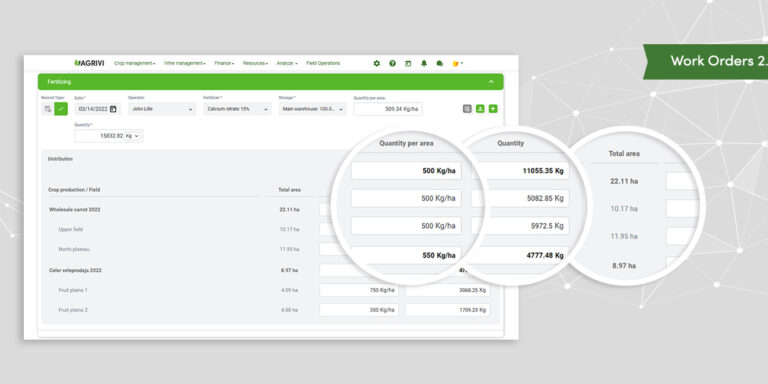Open the calendar icon in the top bar
Viewport: 768px width, 384px height.
click(408, 63)
